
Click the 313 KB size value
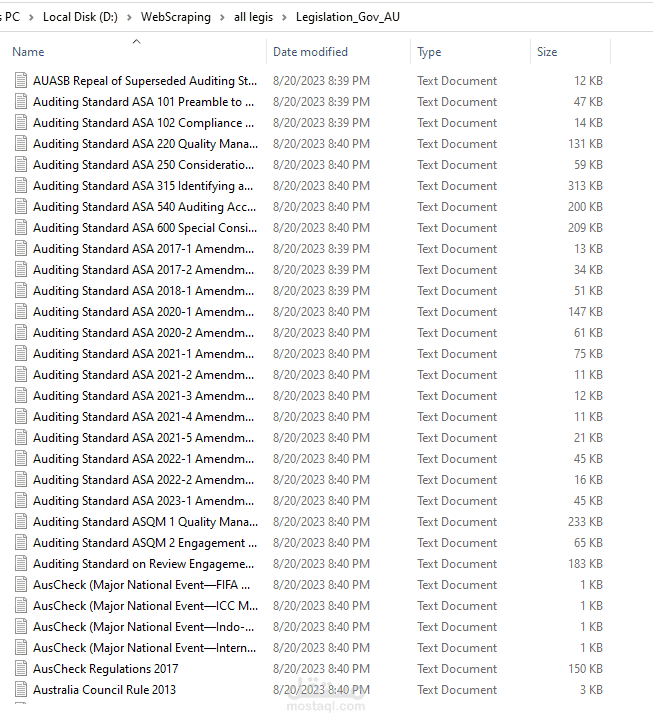point(585,186)
